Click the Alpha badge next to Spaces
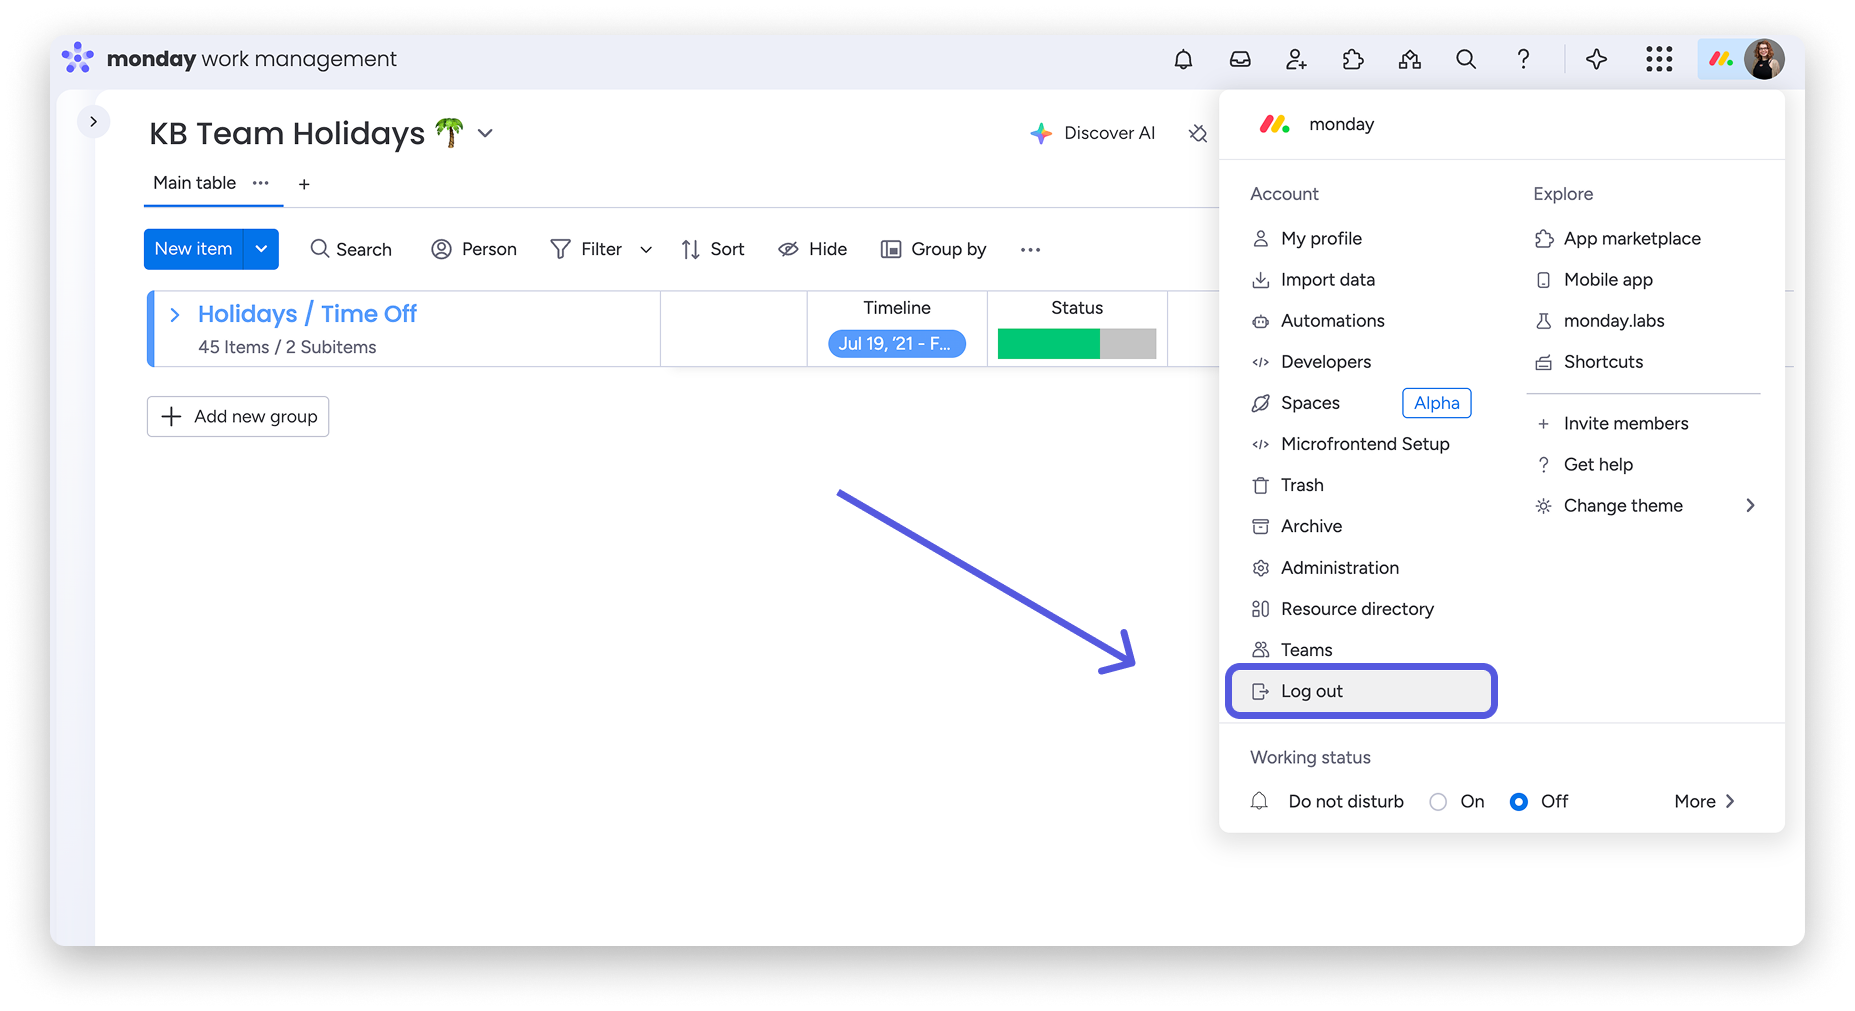Viewport: 1855px width, 1011px height. pyautogui.click(x=1437, y=403)
